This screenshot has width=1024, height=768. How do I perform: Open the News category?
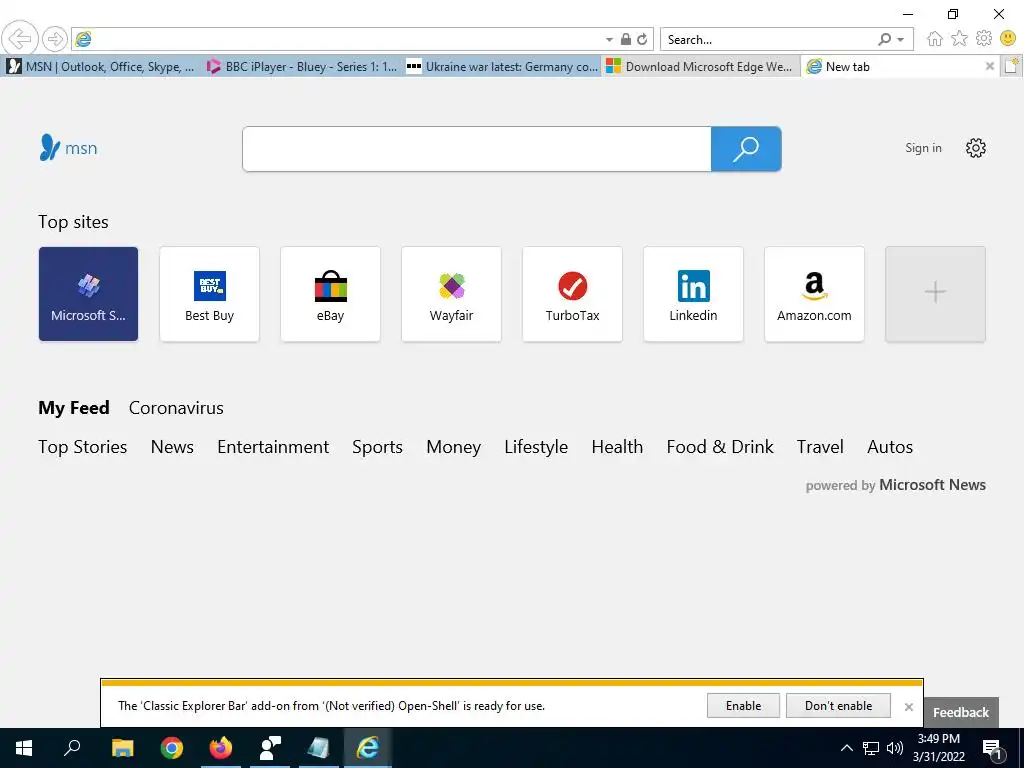coord(172,447)
